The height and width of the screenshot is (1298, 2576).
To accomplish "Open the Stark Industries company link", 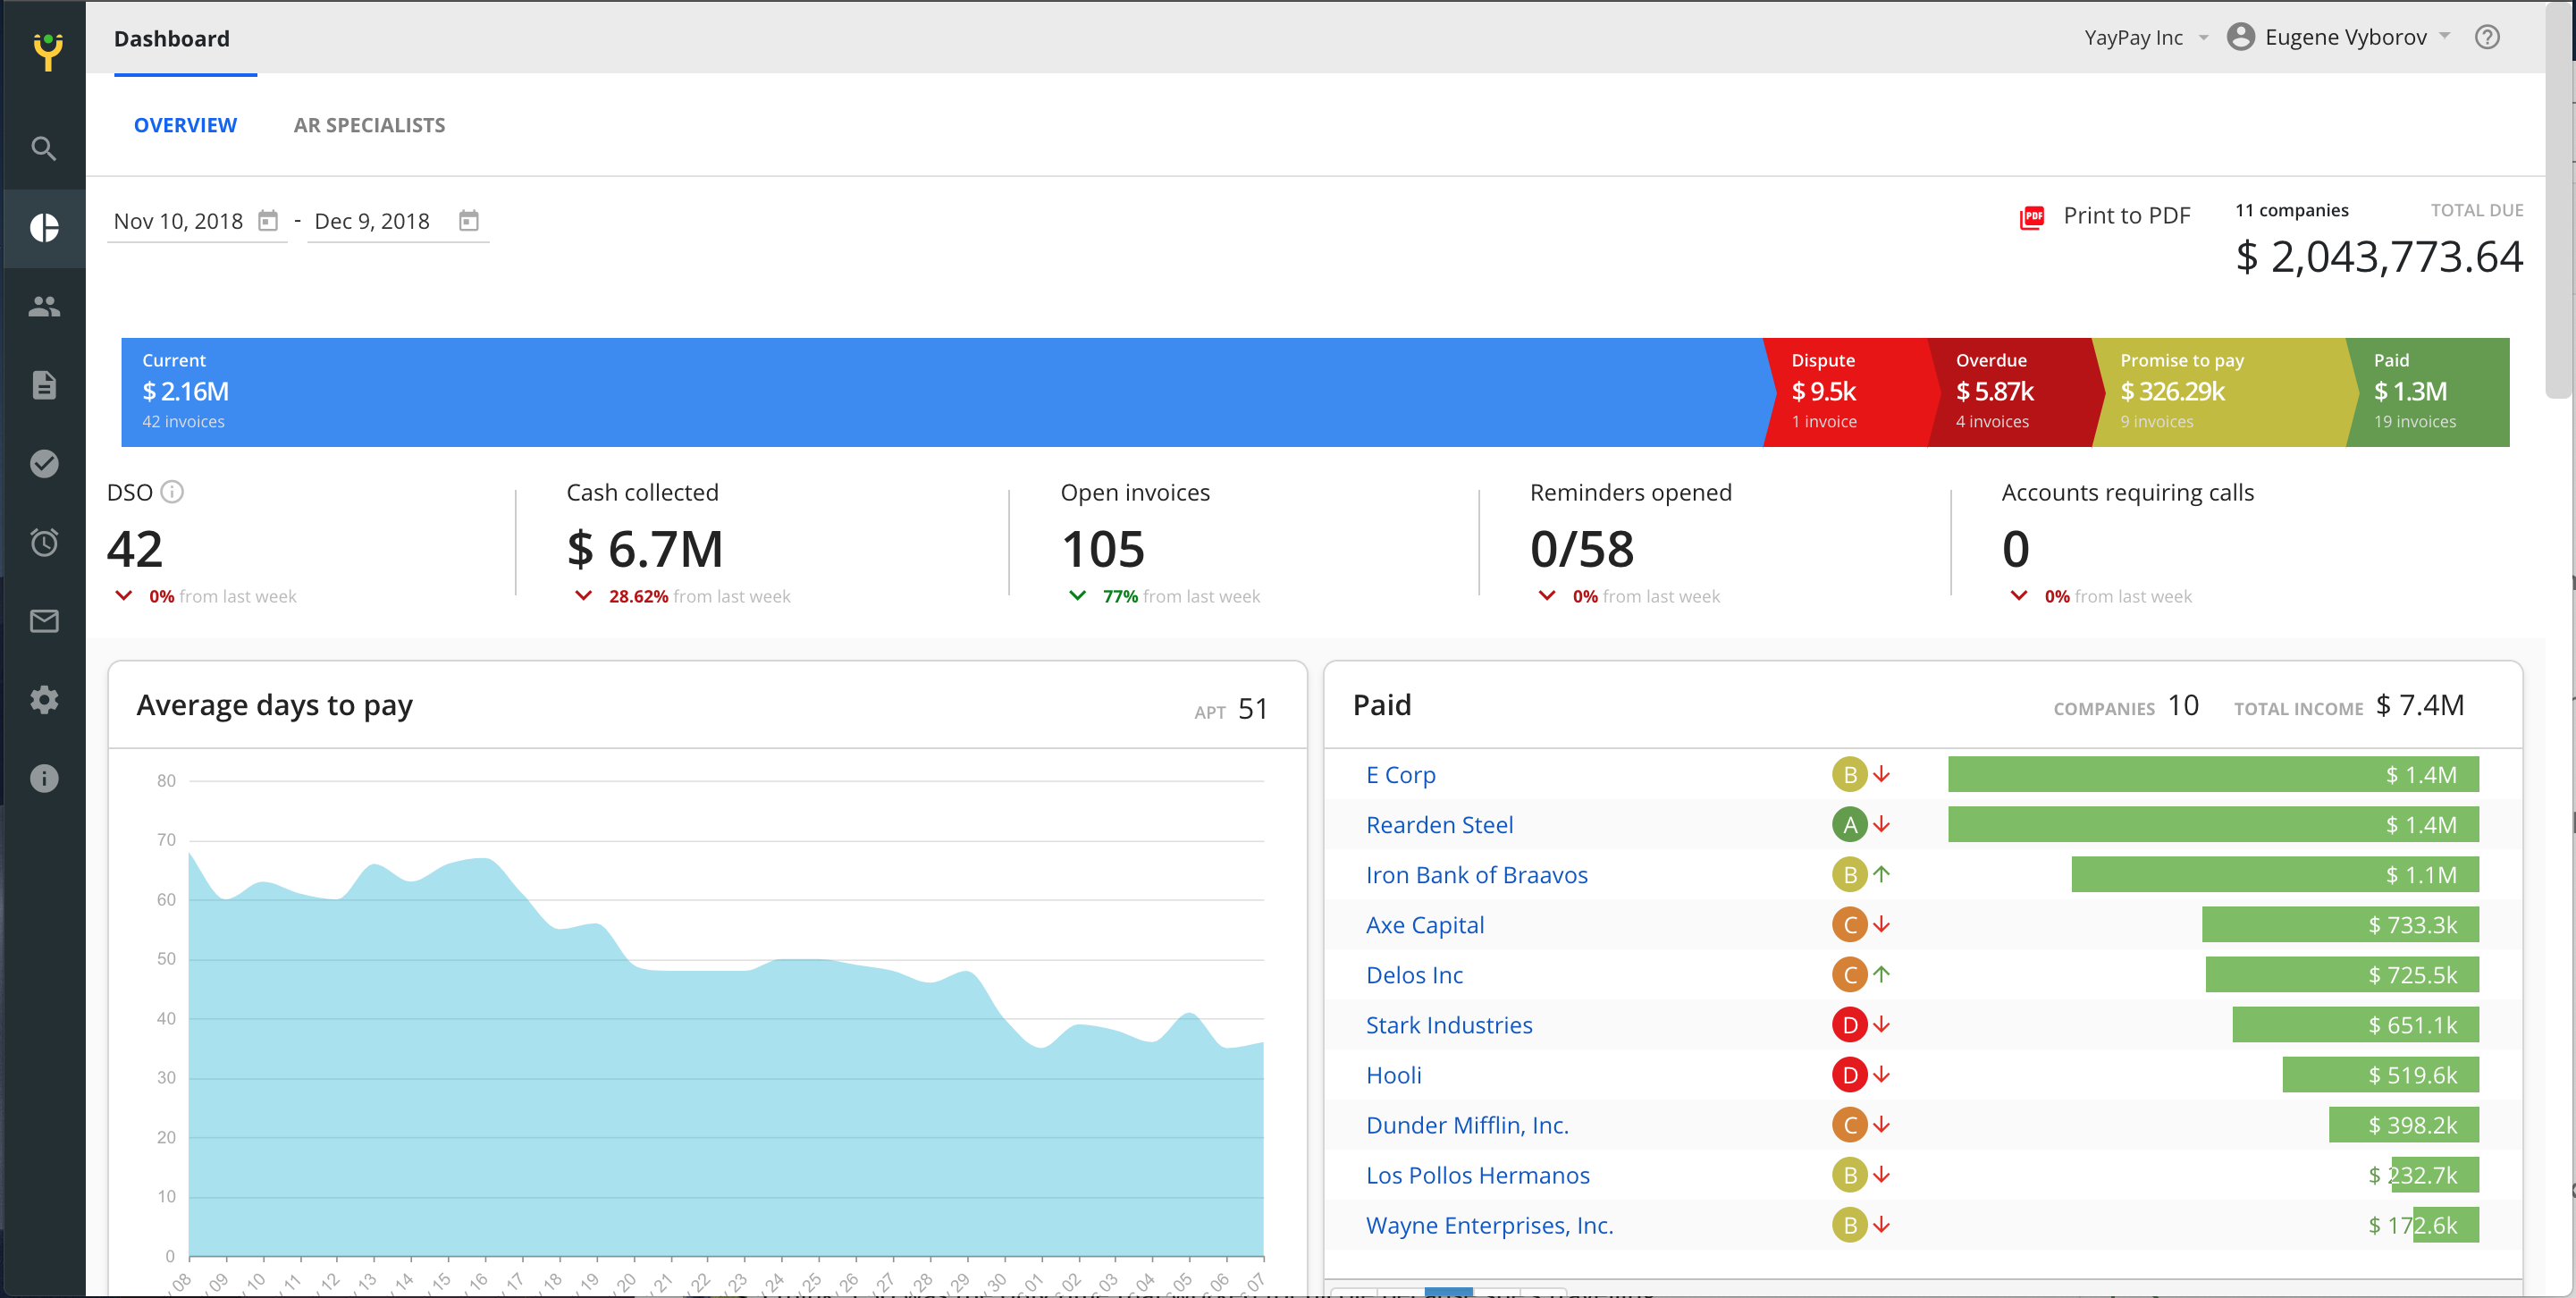I will [1448, 1025].
